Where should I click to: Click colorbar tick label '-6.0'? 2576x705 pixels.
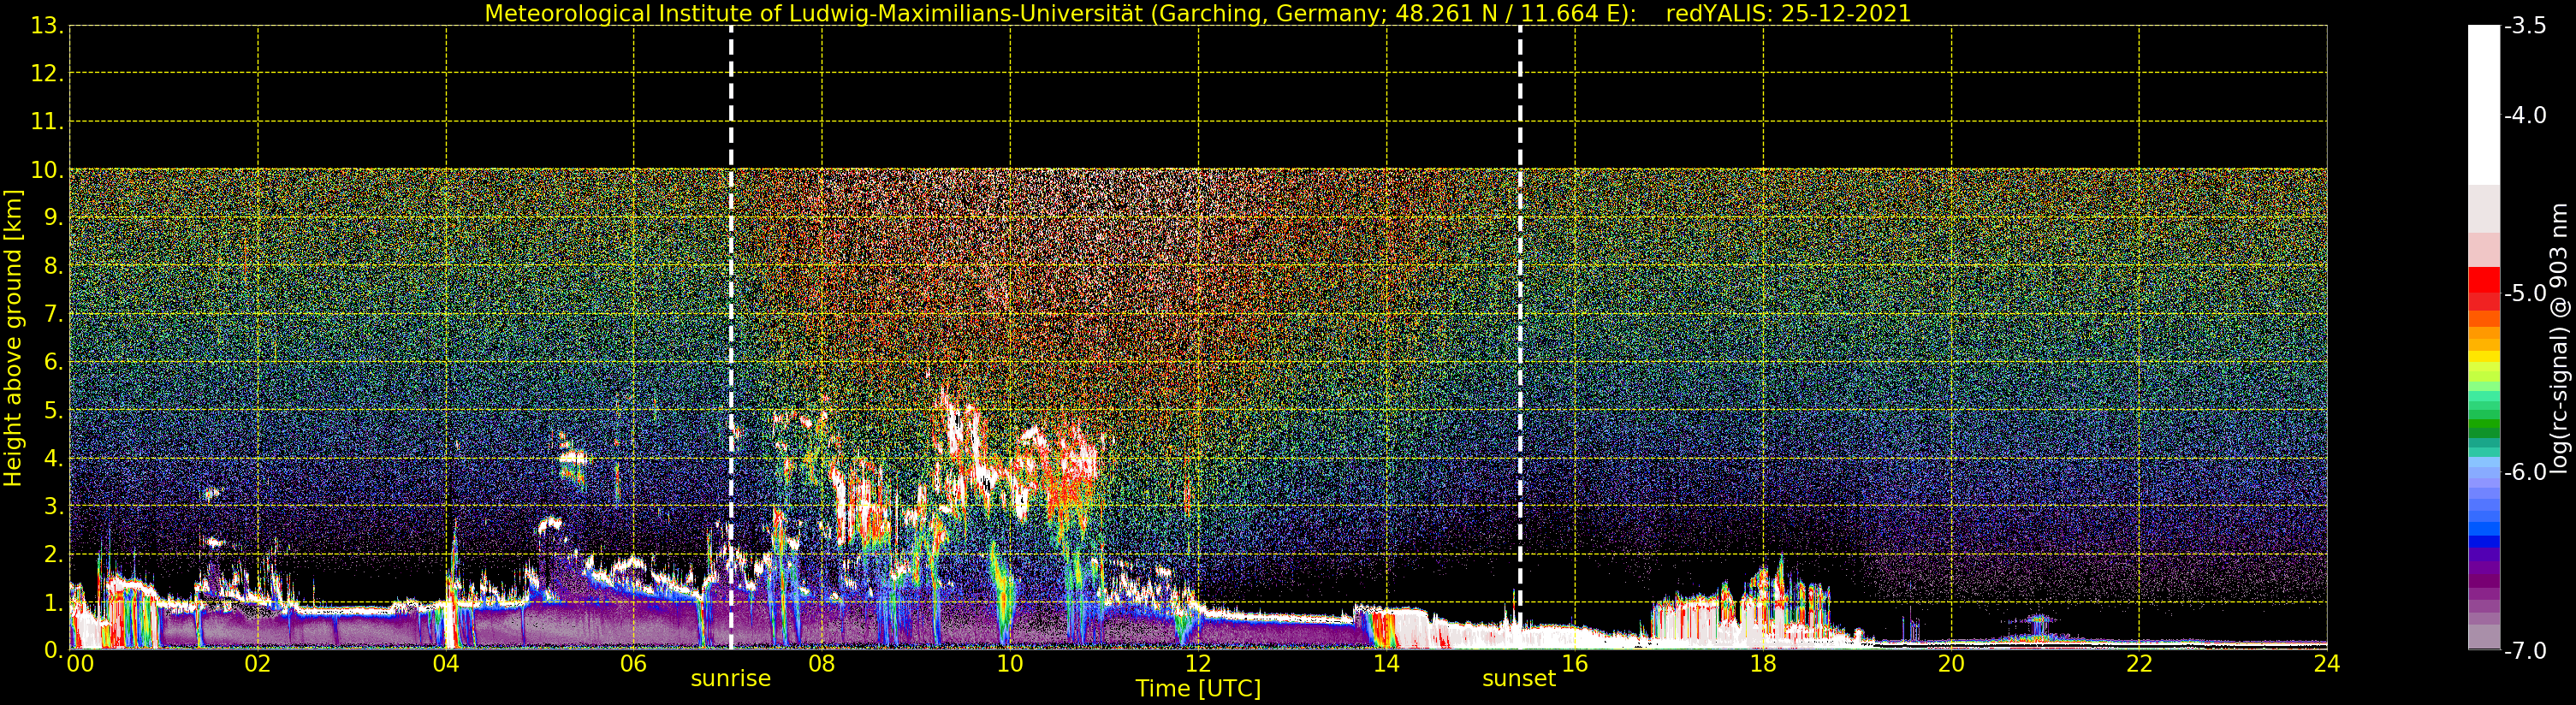(2525, 472)
